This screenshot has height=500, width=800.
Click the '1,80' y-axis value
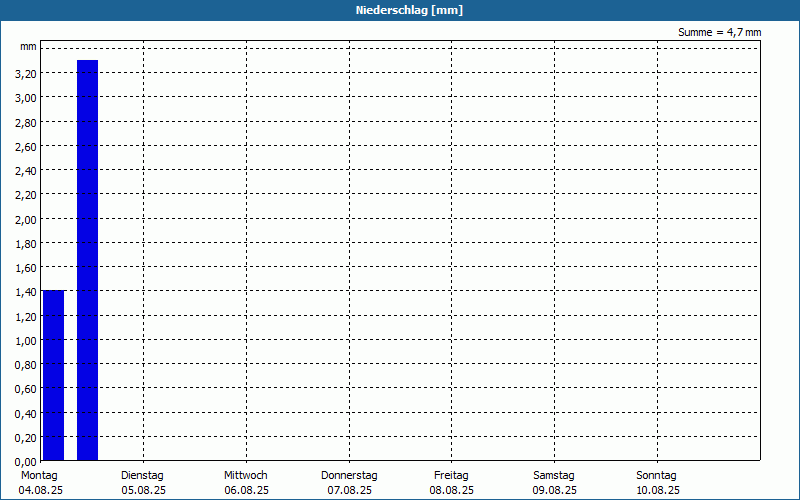click(x=26, y=244)
